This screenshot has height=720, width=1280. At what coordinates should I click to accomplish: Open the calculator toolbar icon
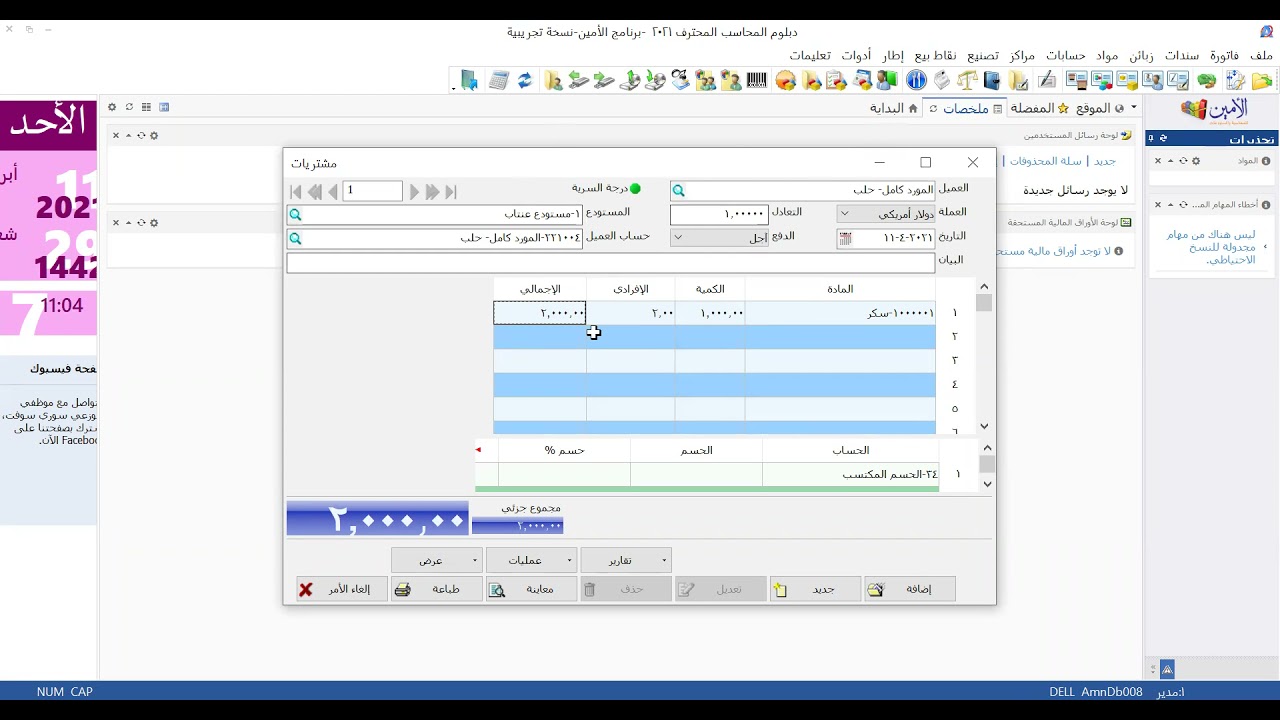(499, 80)
